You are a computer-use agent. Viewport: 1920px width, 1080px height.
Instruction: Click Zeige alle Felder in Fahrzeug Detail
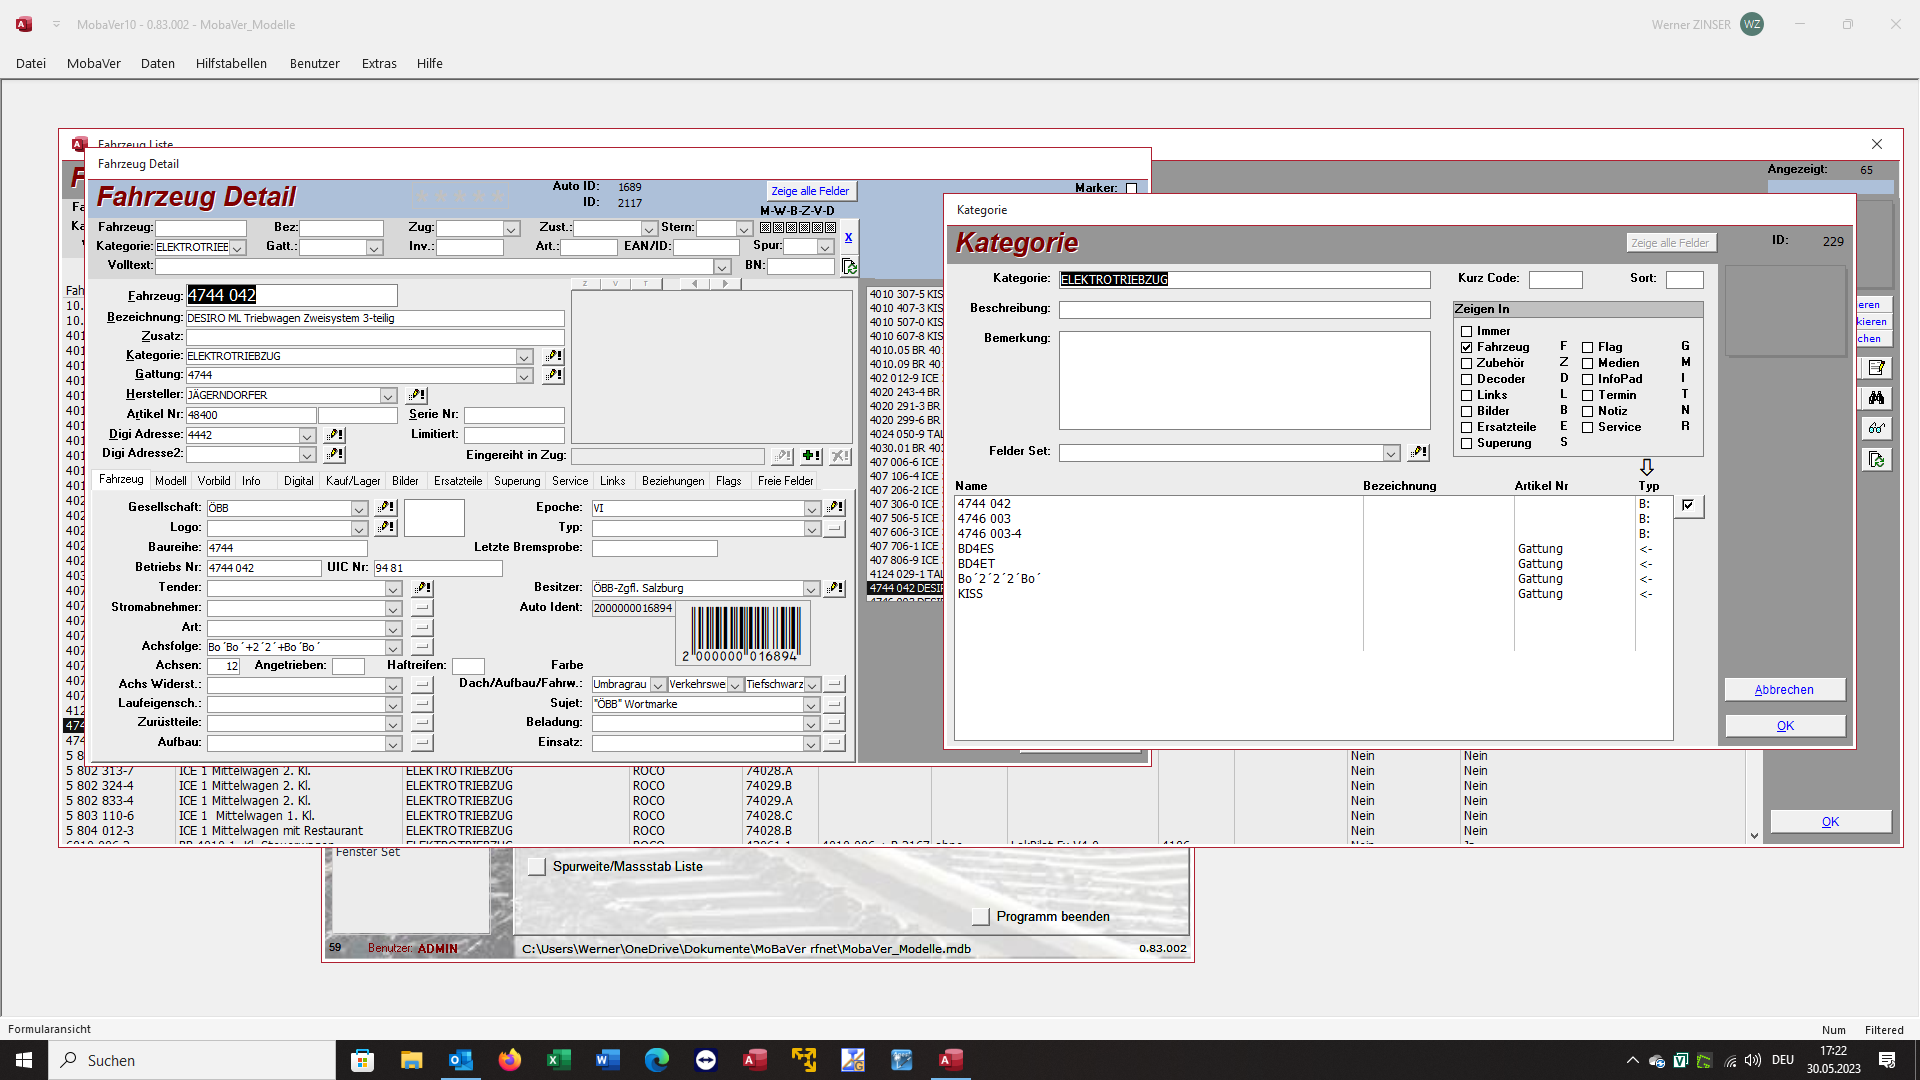click(x=810, y=191)
